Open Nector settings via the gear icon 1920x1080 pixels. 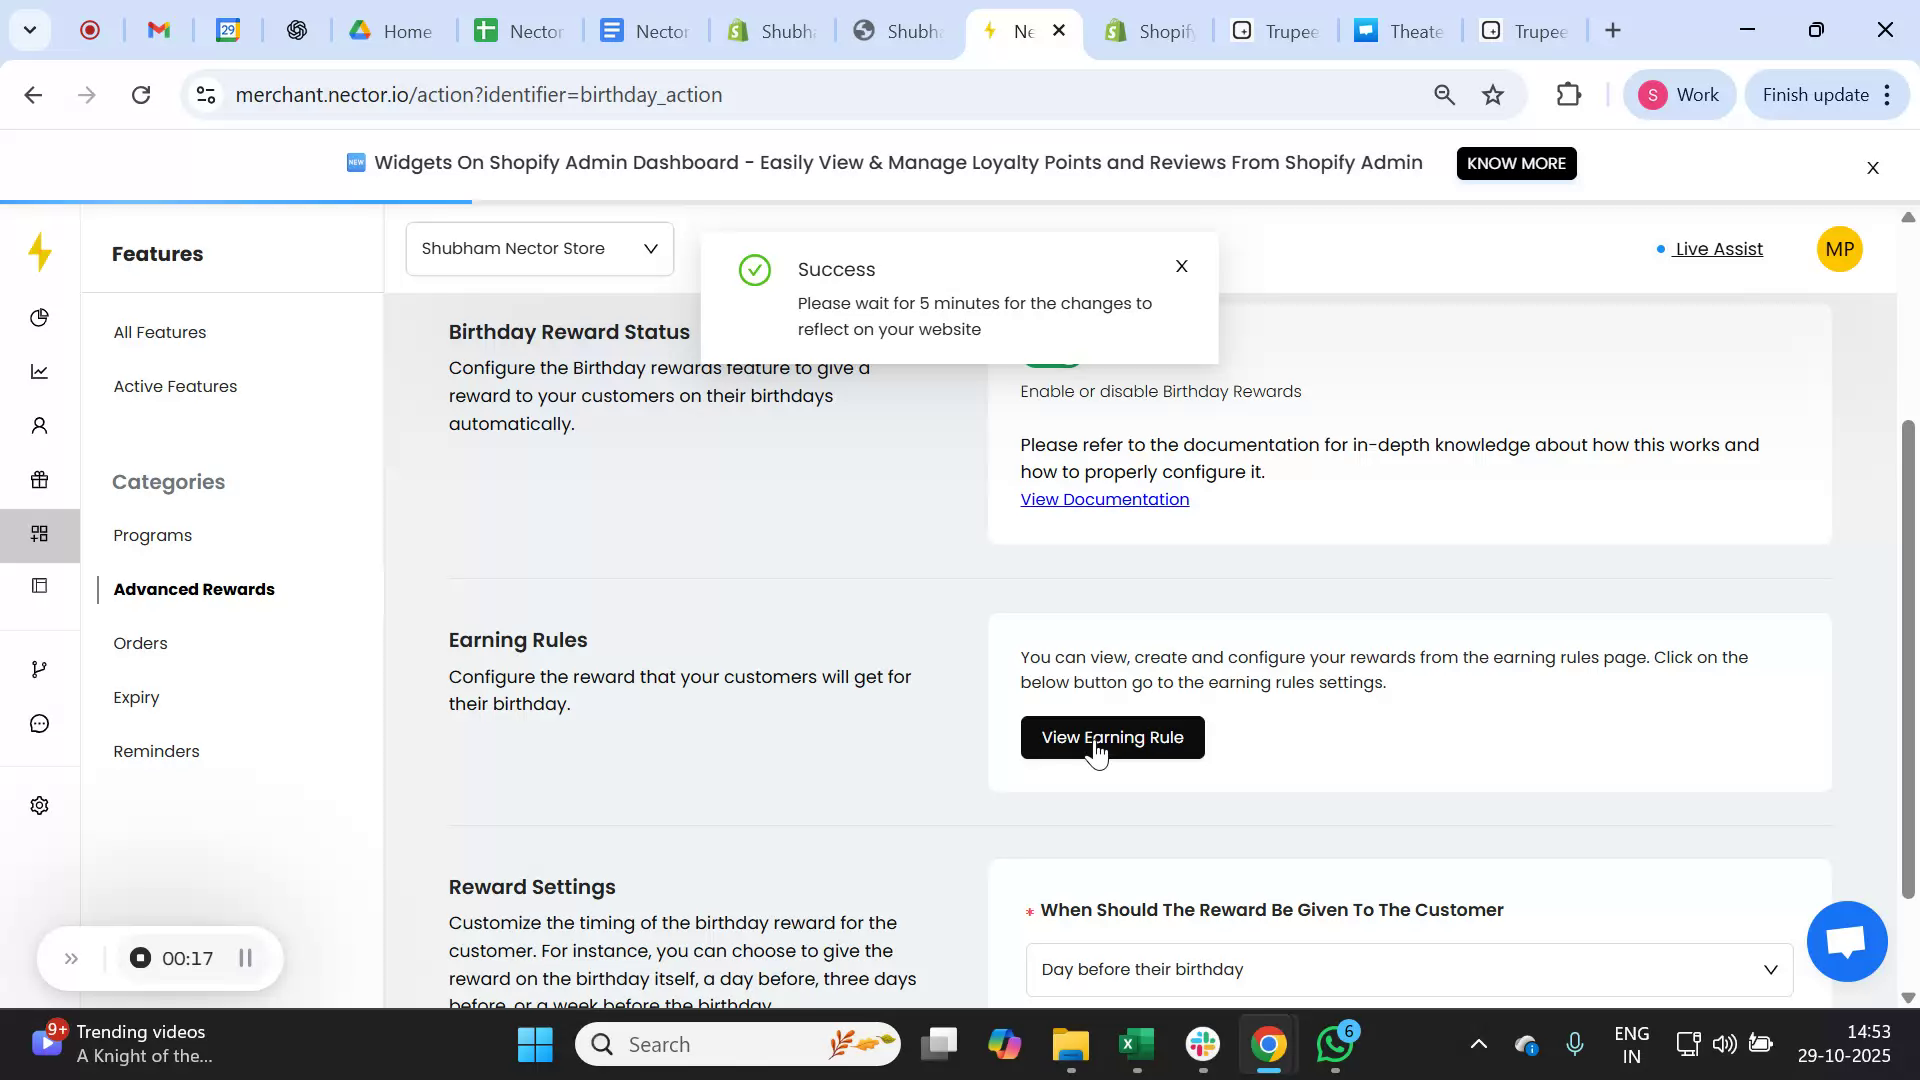tap(40, 805)
